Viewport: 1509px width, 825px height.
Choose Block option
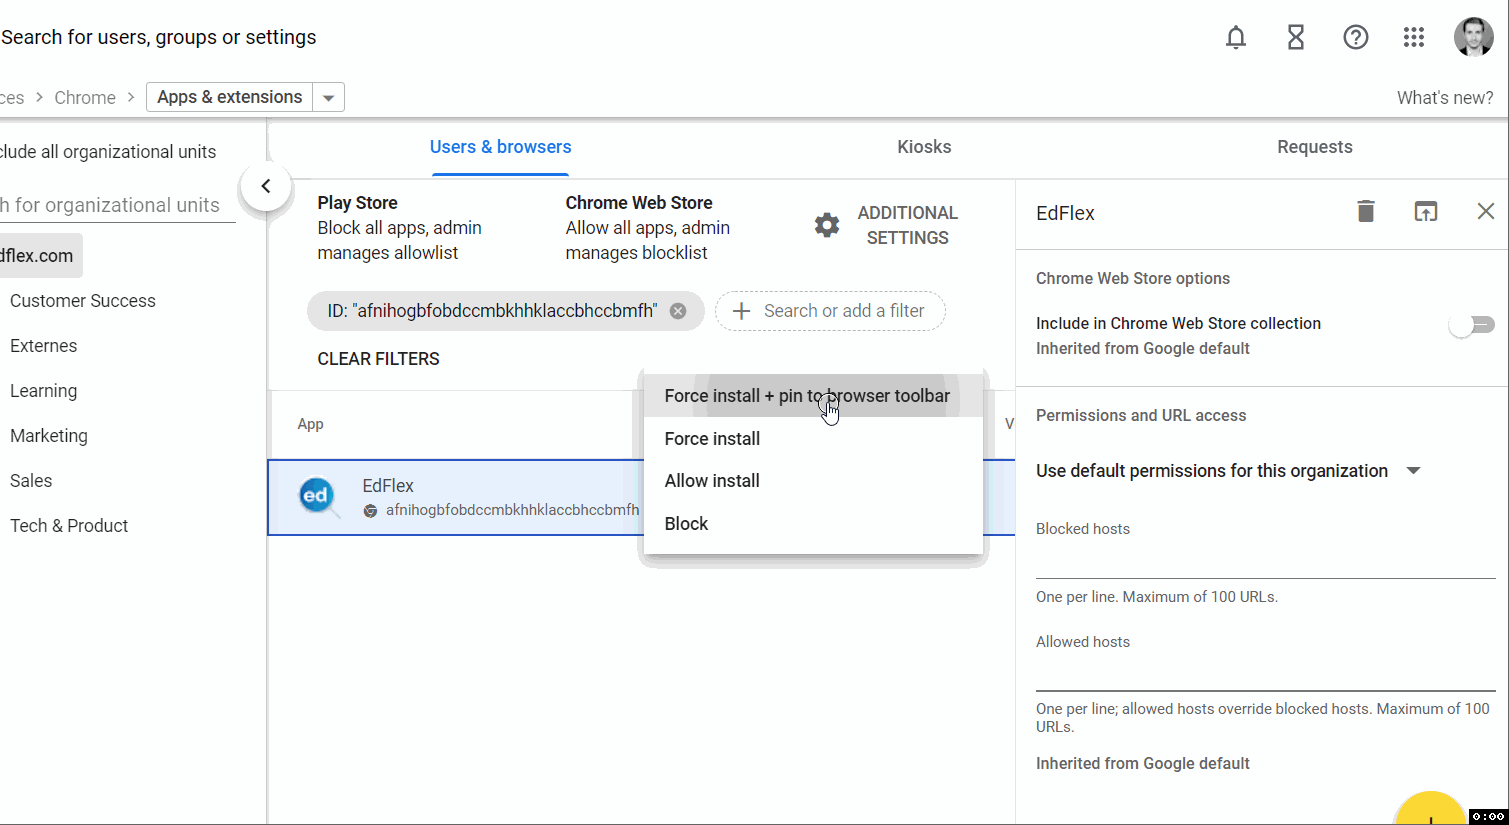tap(813, 524)
